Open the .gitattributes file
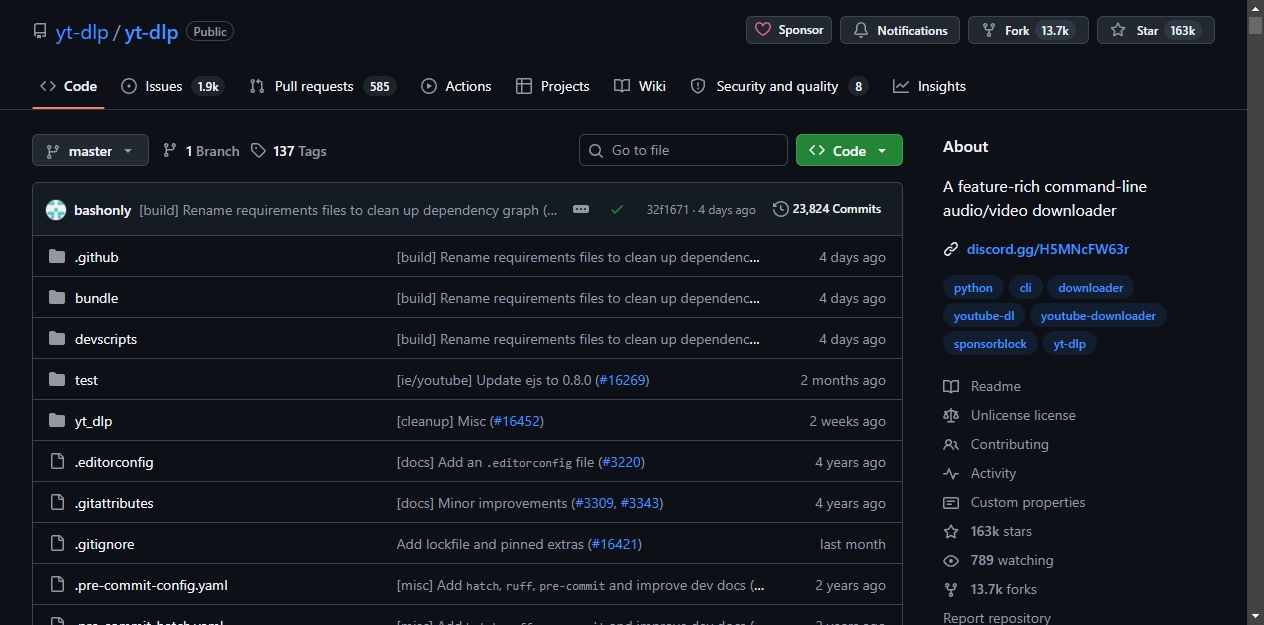 114,503
